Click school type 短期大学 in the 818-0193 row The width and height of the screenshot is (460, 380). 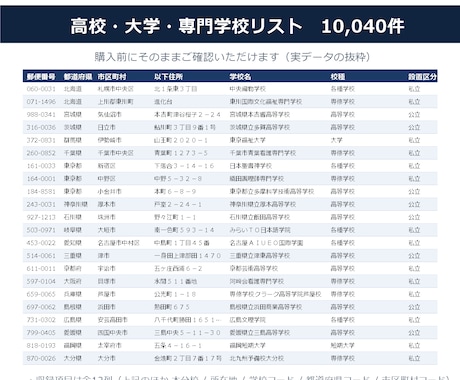click(343, 346)
